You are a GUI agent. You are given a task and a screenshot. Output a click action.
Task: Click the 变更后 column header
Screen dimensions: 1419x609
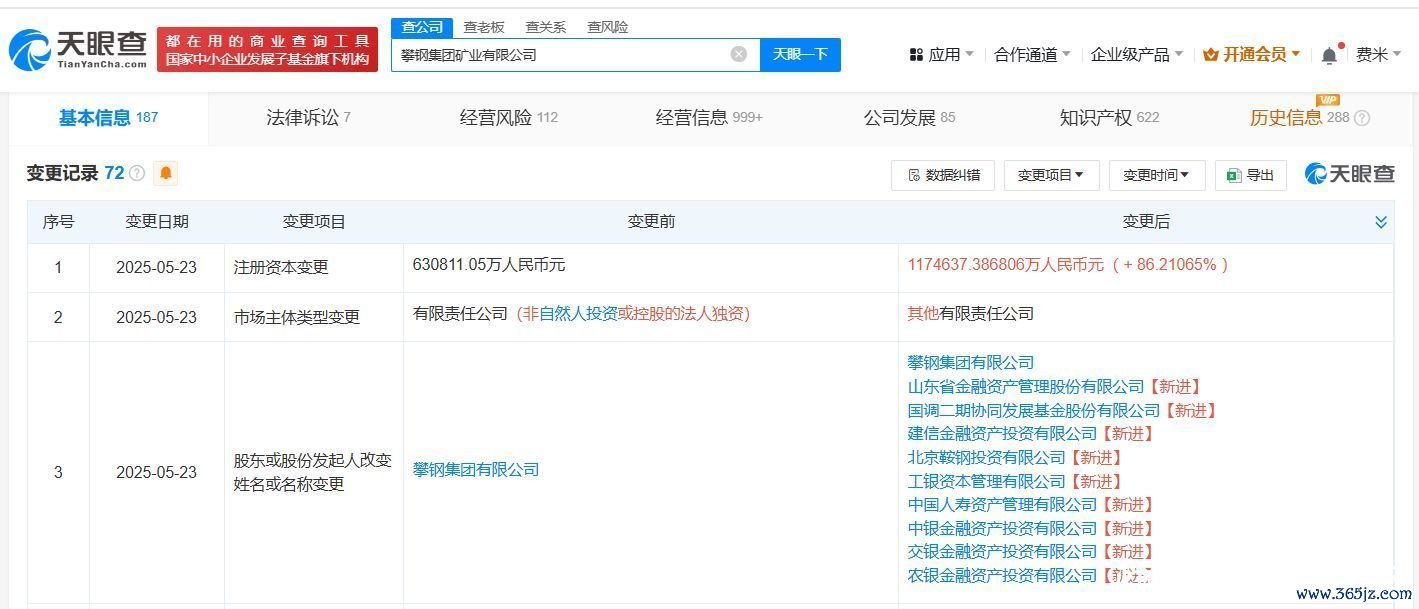click(x=1146, y=222)
